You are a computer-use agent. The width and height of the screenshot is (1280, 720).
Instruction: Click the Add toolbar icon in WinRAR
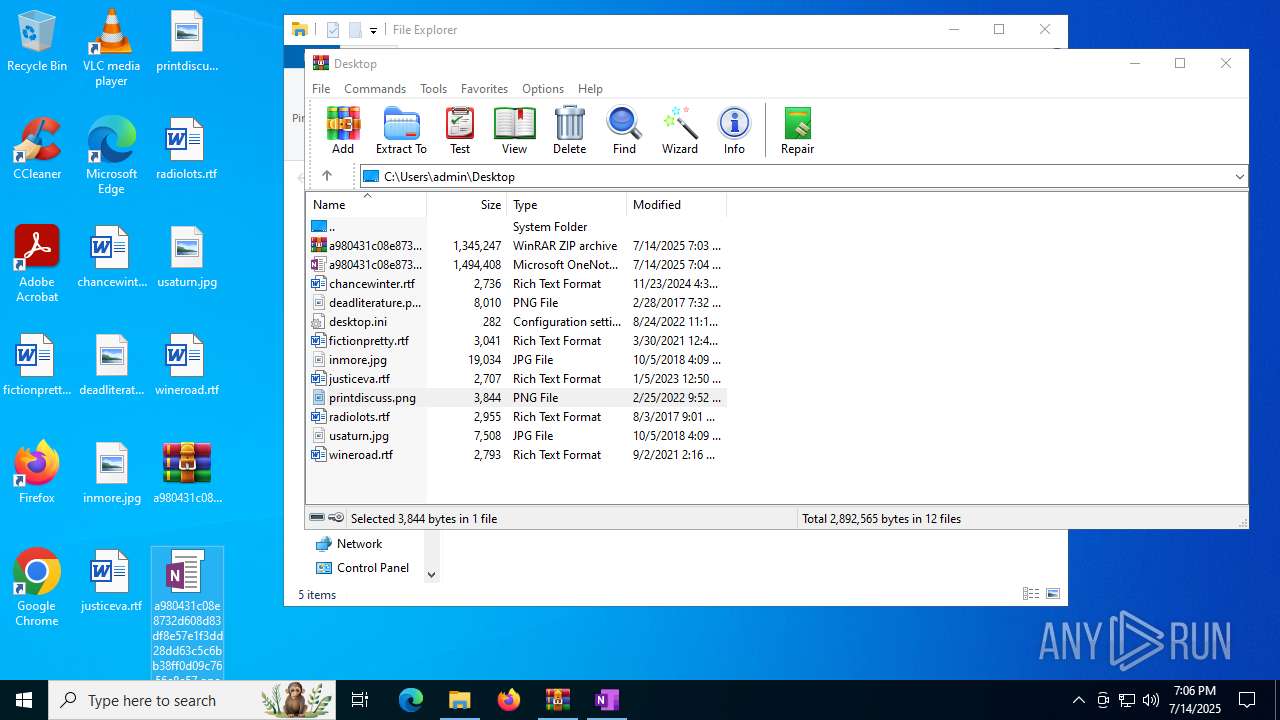click(x=343, y=131)
